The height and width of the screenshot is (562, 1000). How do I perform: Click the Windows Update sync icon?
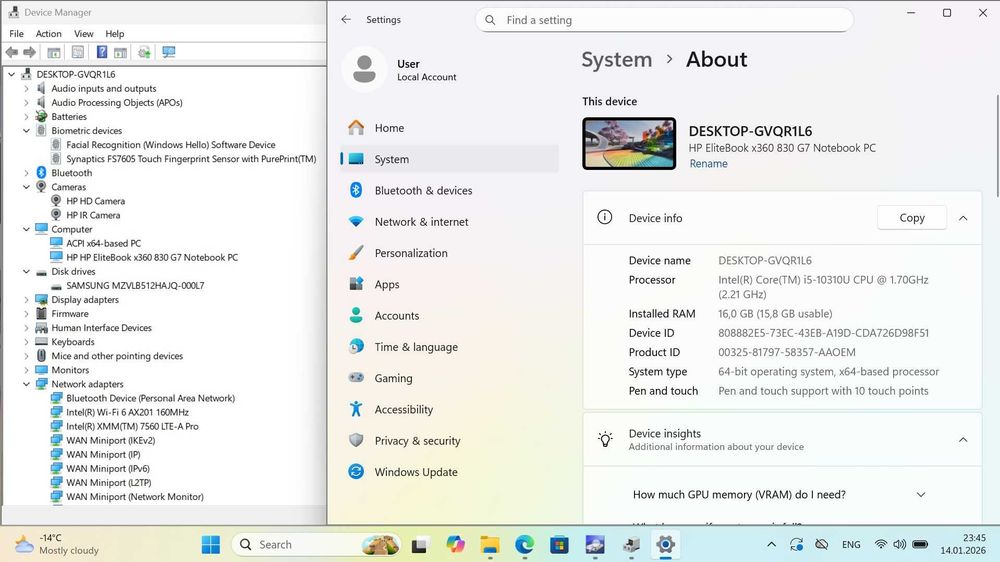pyautogui.click(x=356, y=471)
